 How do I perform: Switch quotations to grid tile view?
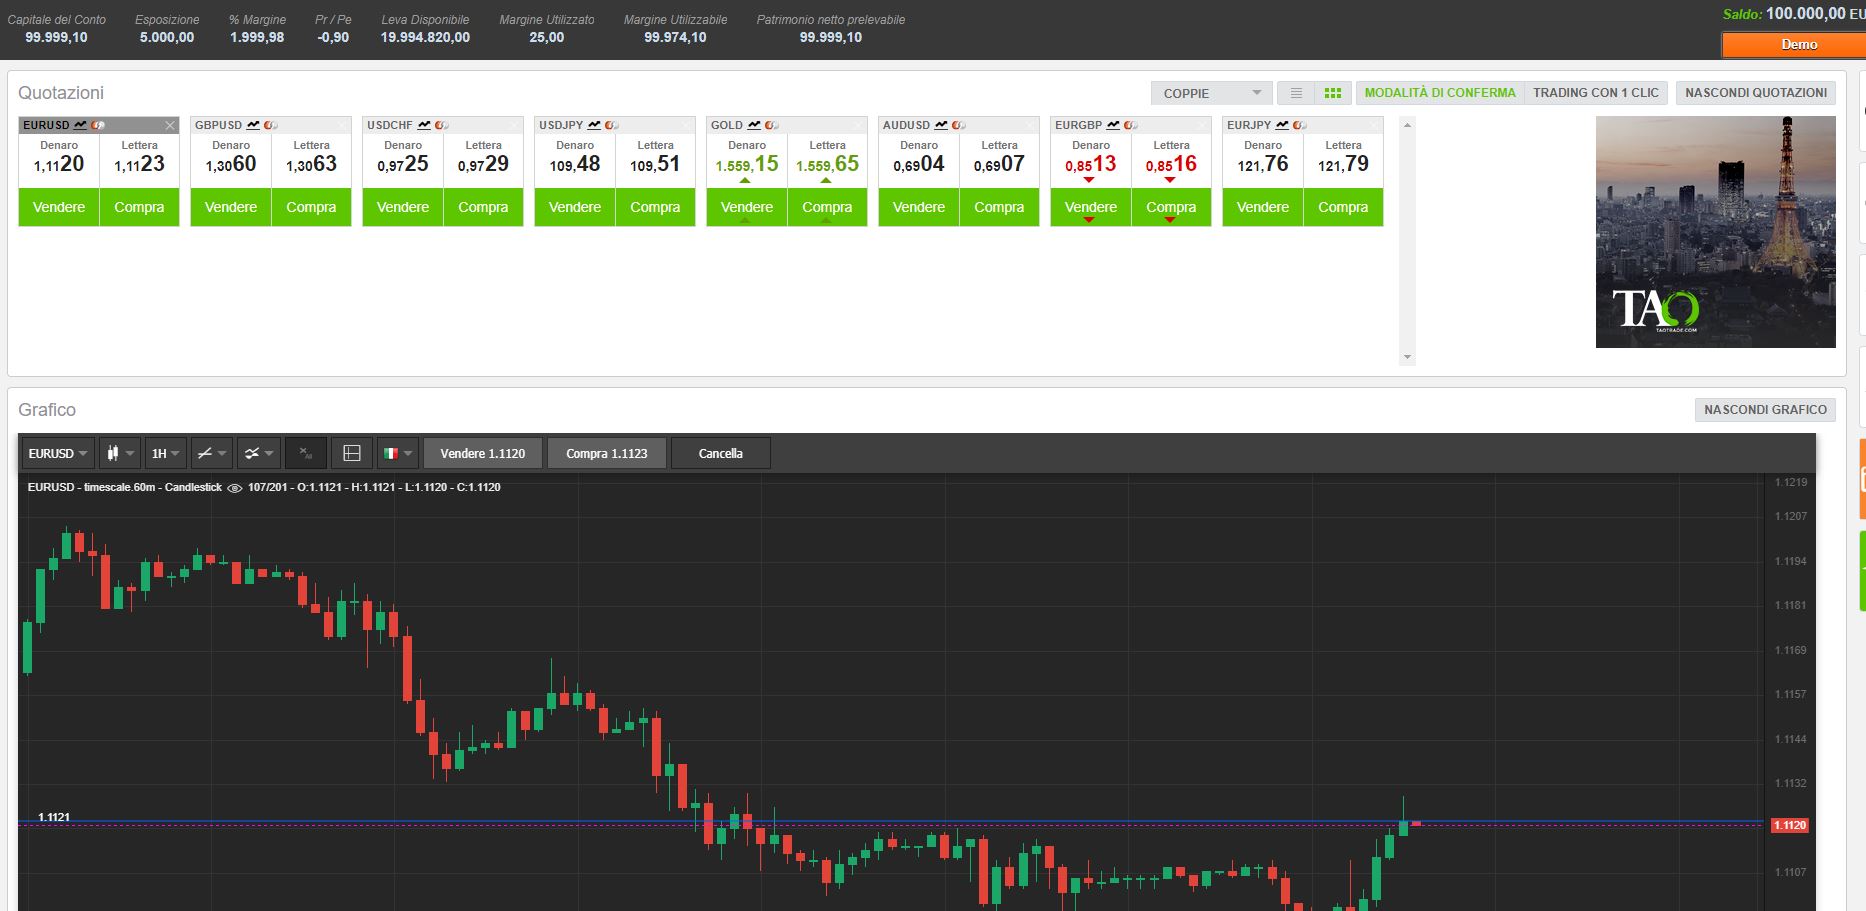pyautogui.click(x=1332, y=93)
